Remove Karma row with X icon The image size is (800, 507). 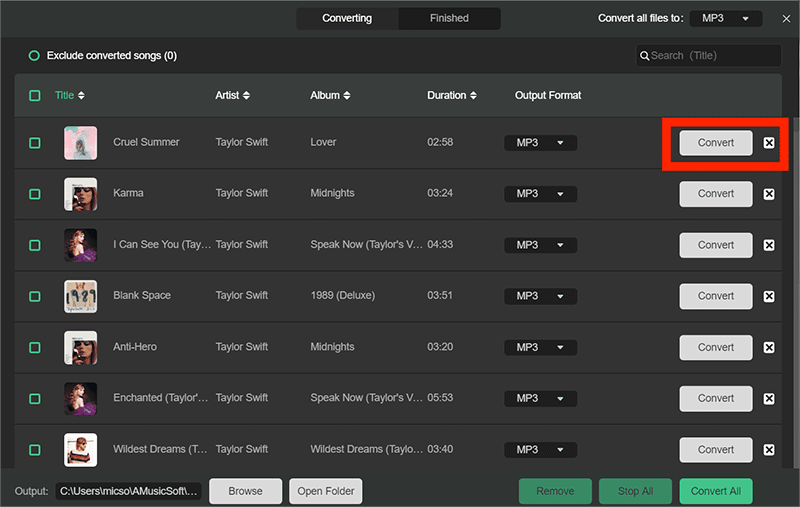click(769, 194)
